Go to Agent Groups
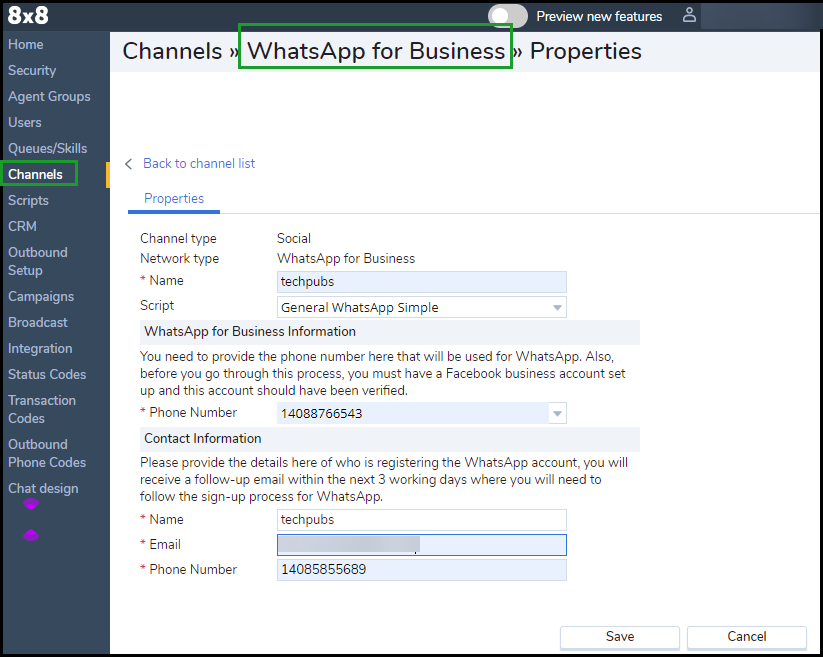 click(49, 97)
